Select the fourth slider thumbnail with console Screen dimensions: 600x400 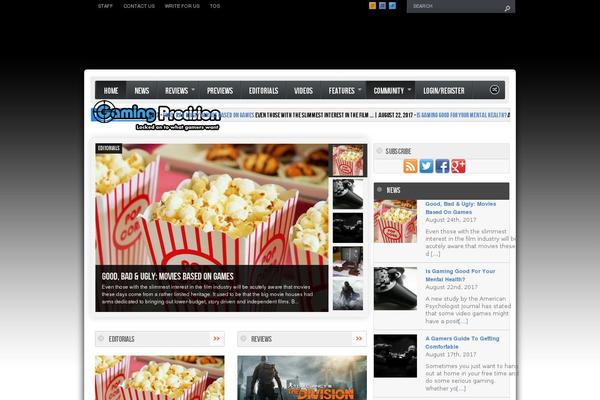coord(348,261)
